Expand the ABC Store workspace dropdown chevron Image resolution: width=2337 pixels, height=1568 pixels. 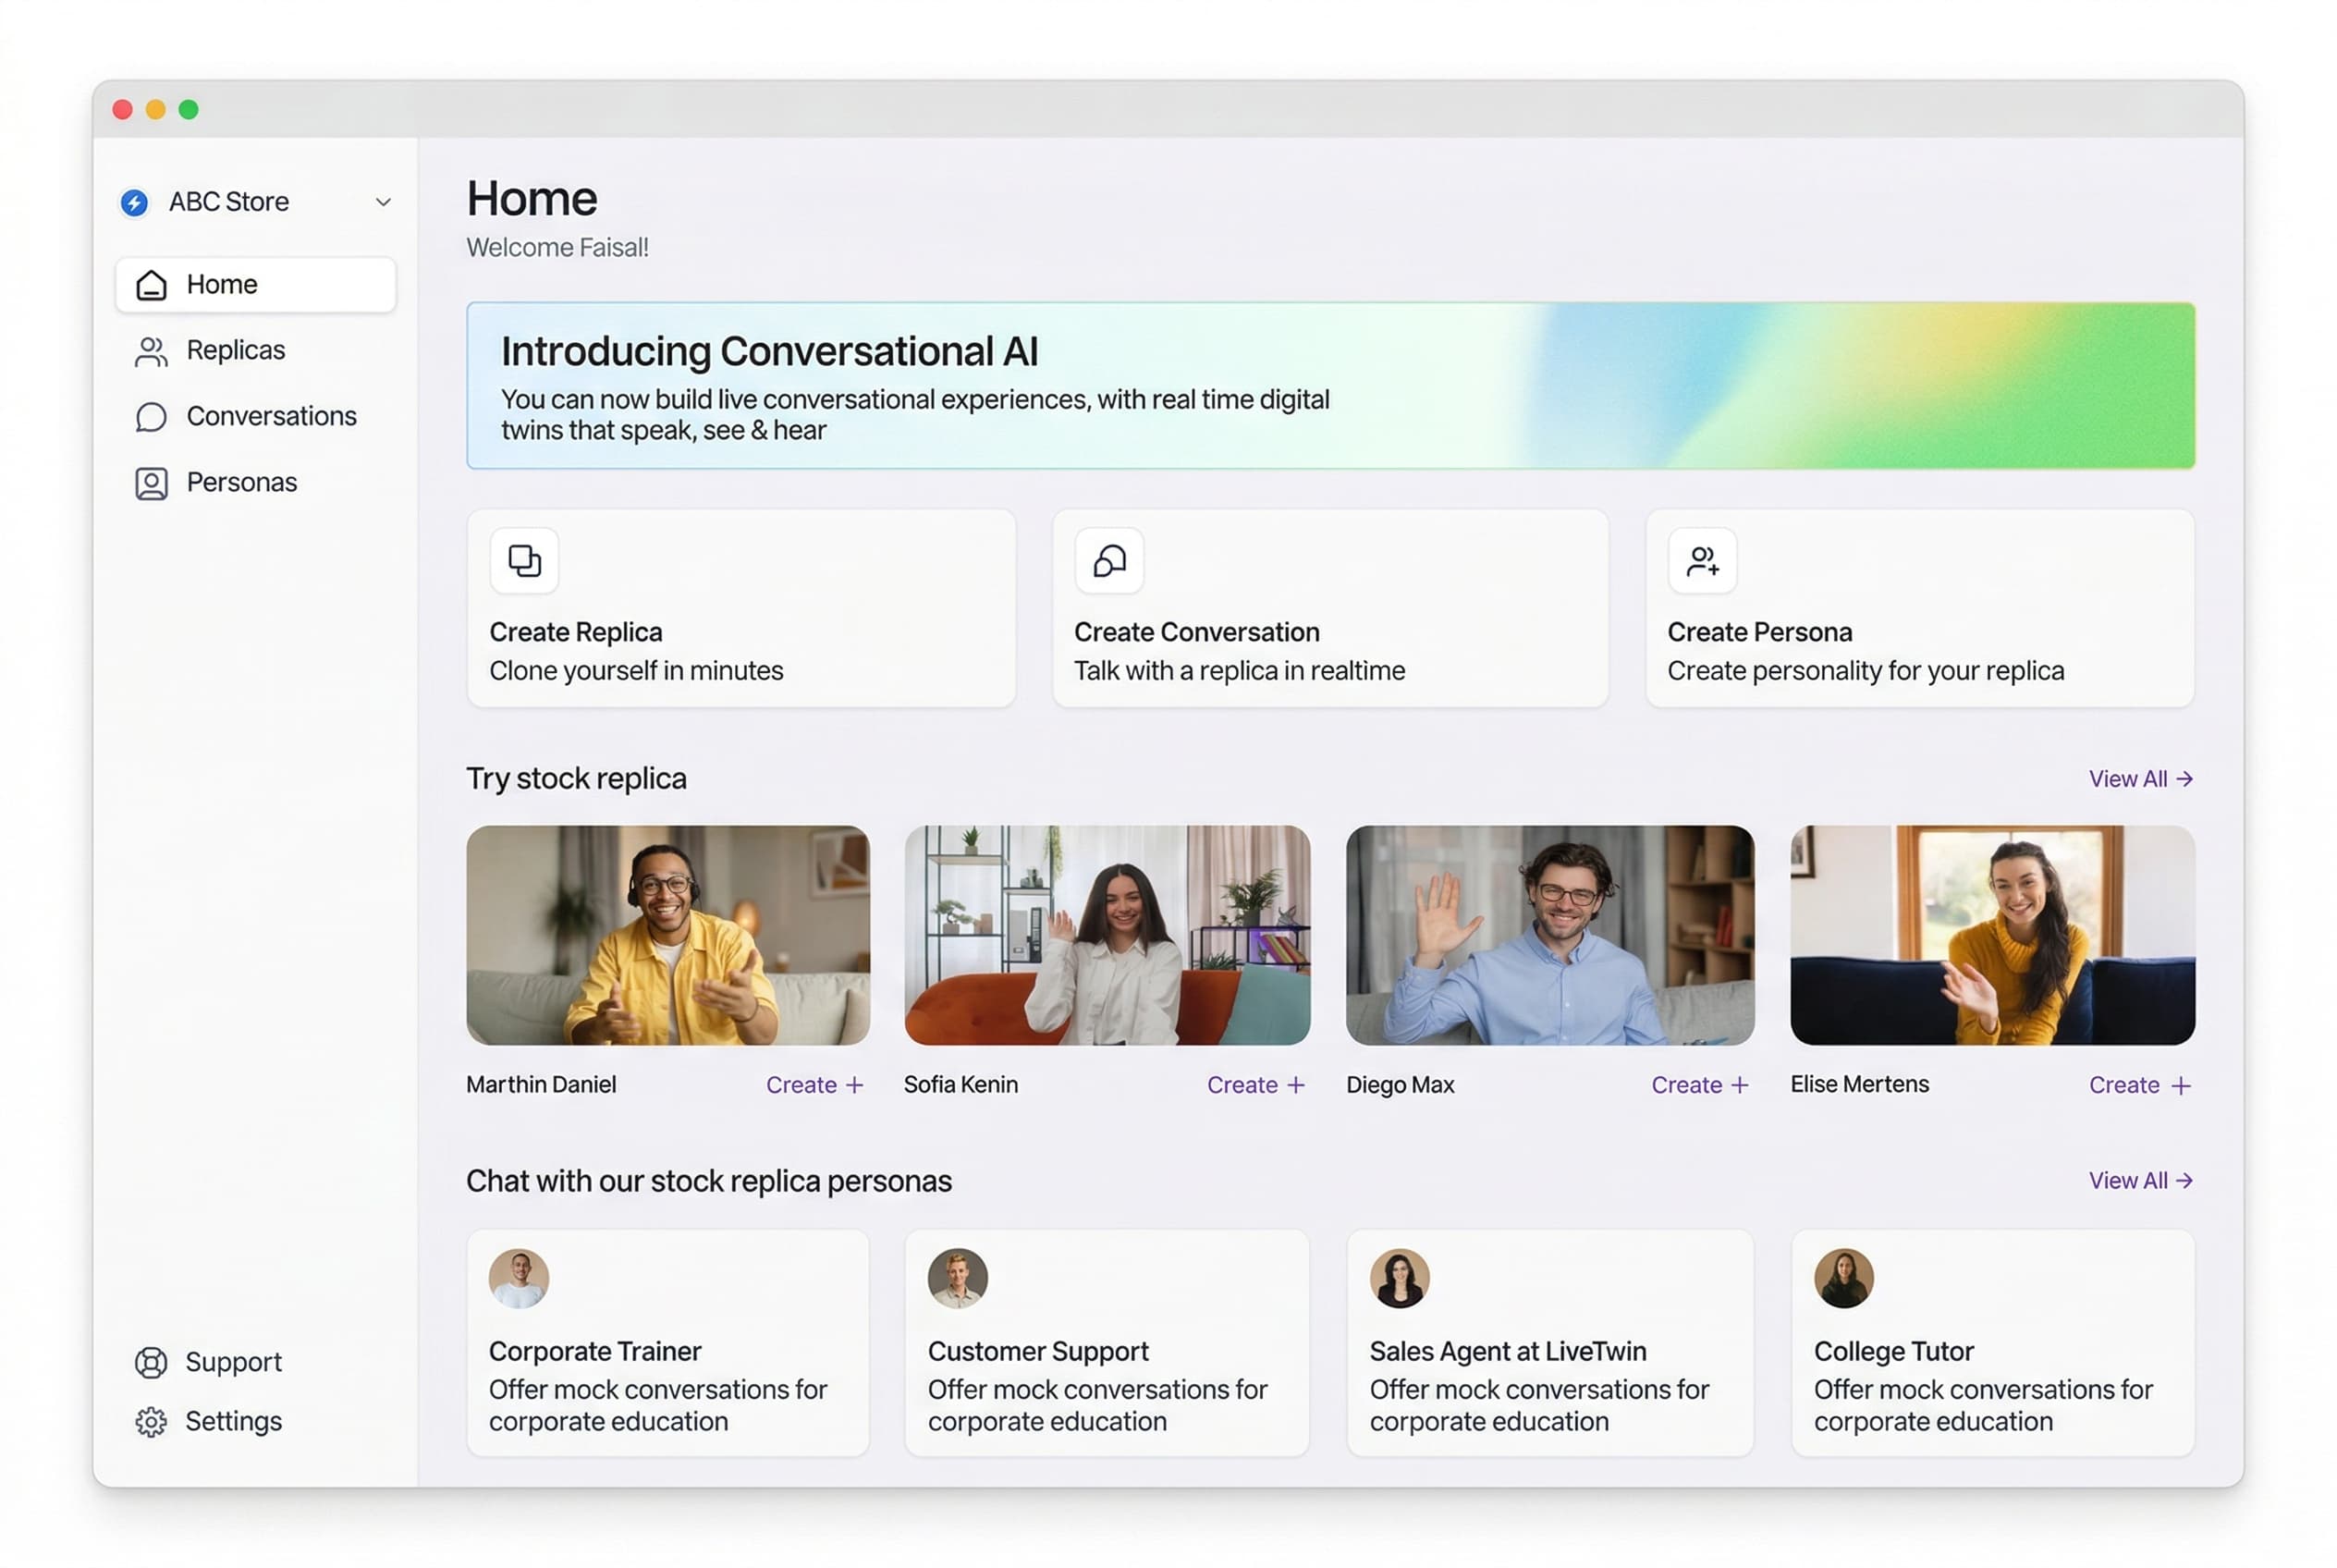coord(383,203)
